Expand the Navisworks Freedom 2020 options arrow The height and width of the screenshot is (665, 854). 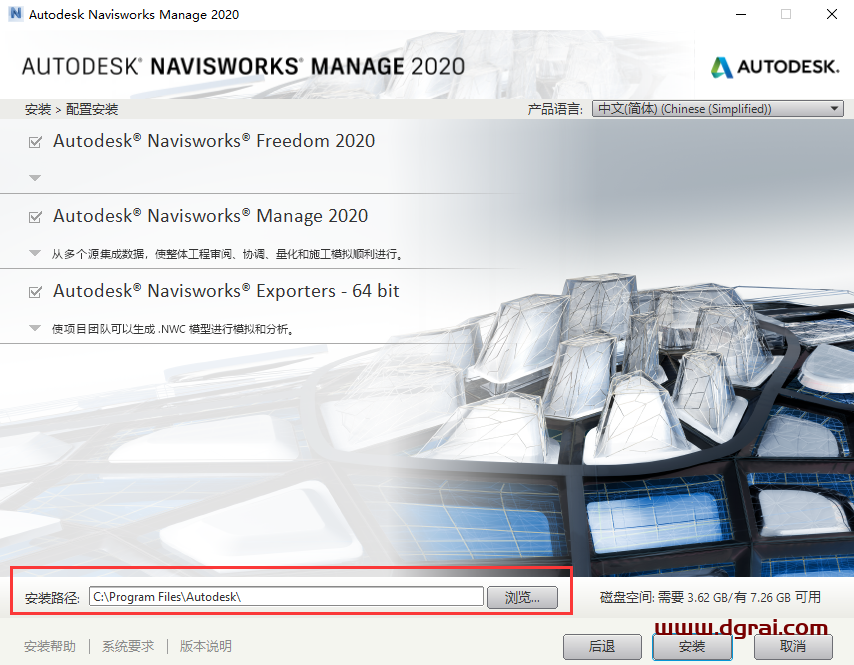coord(35,178)
